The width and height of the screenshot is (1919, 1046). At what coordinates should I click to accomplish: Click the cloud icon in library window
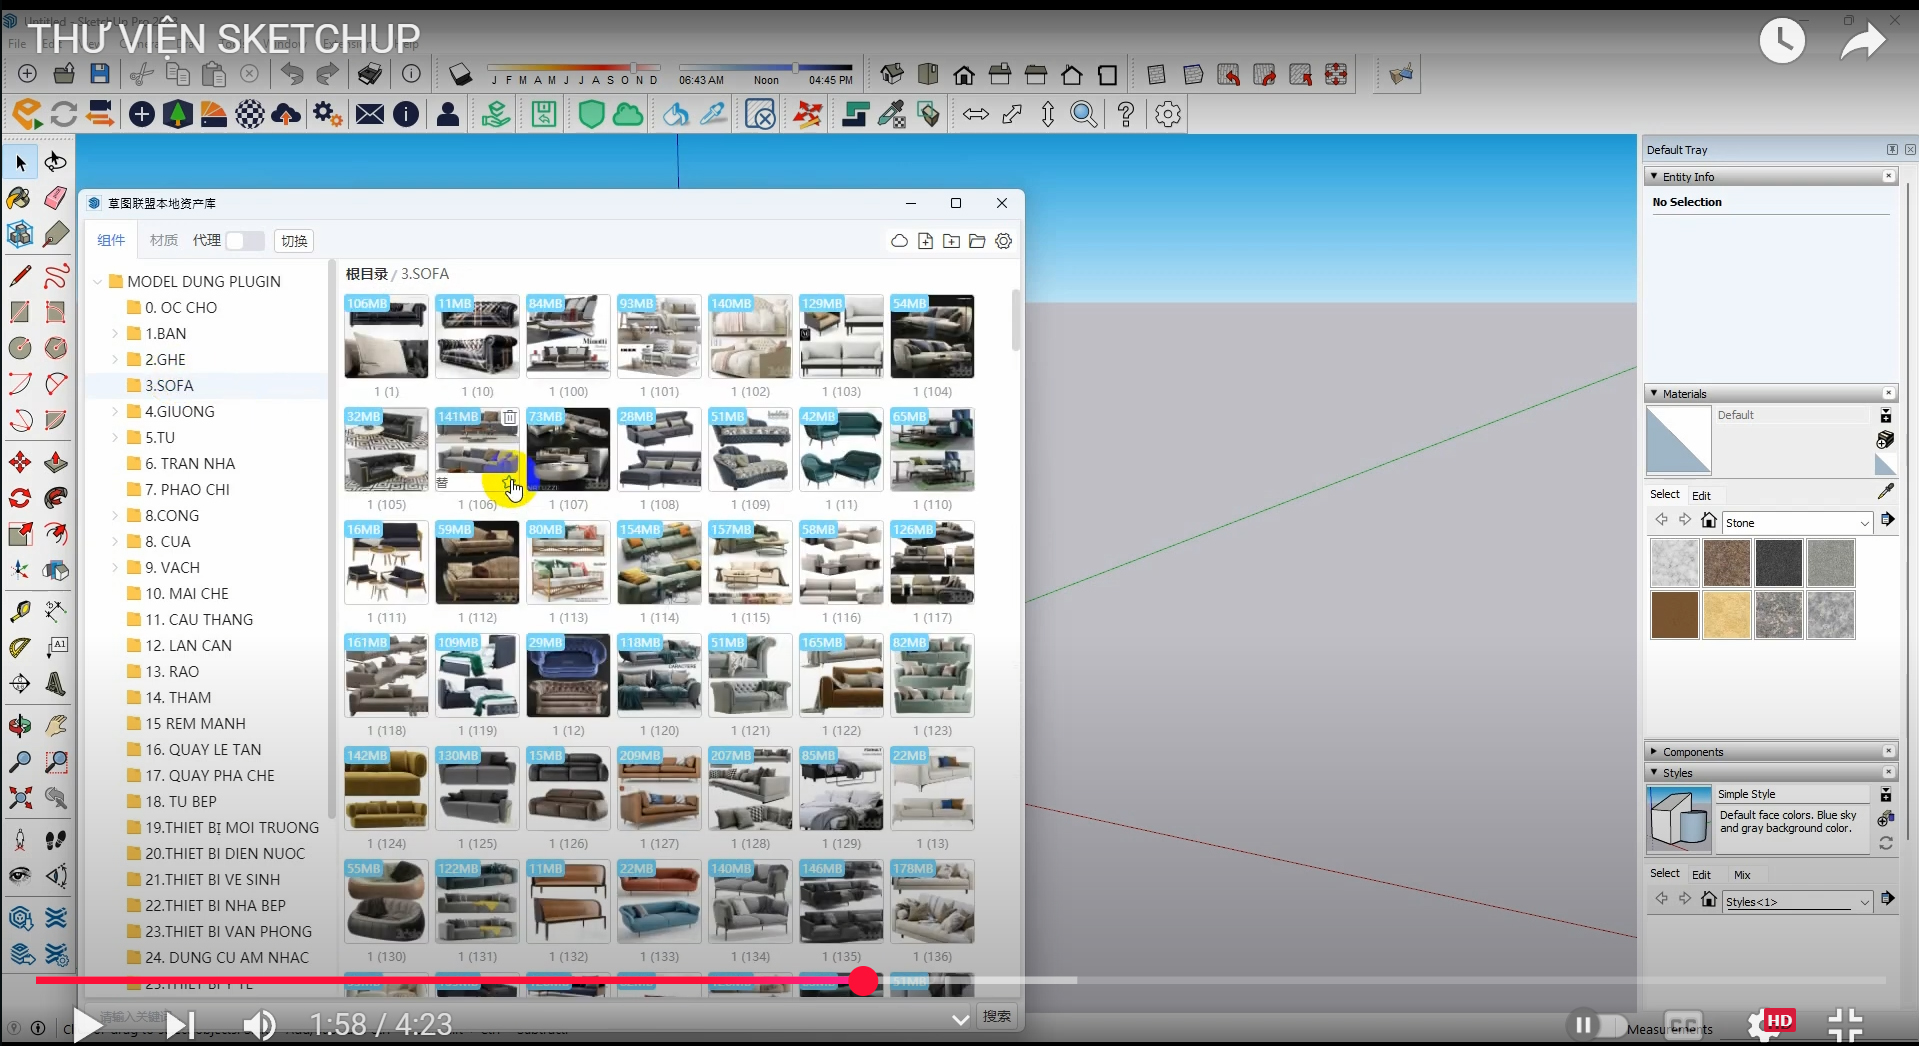pos(899,241)
